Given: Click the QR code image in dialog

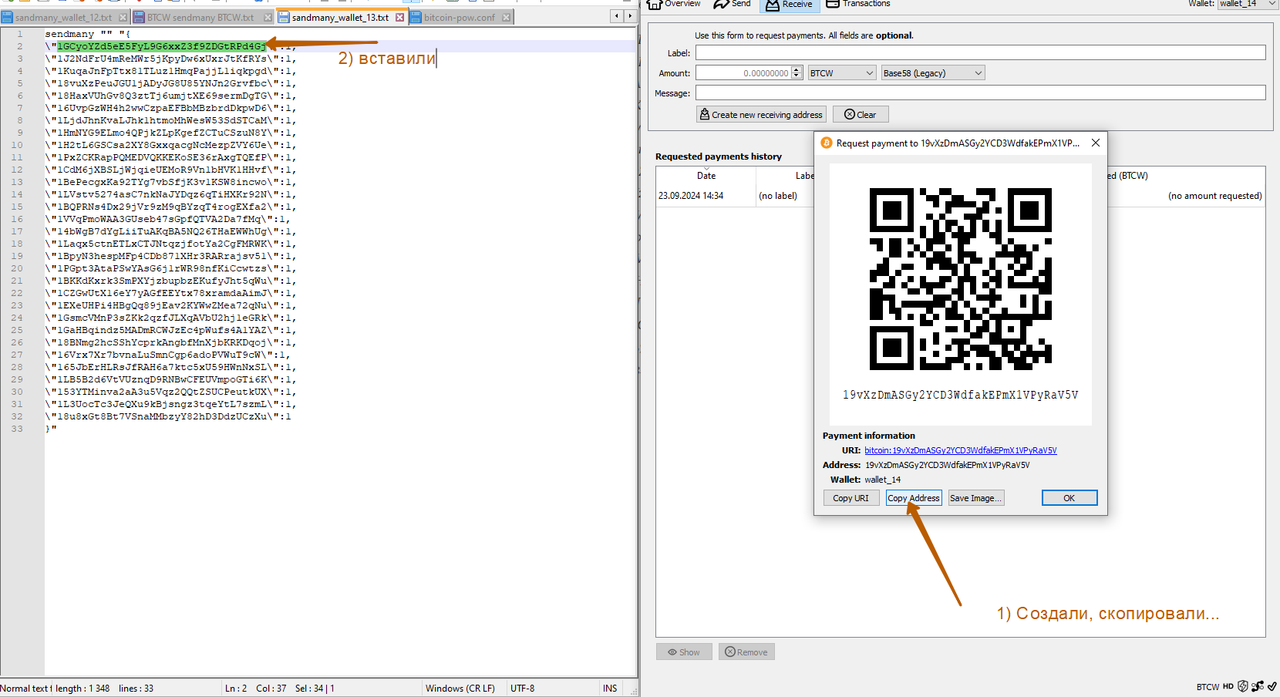Looking at the screenshot, I should point(960,279).
